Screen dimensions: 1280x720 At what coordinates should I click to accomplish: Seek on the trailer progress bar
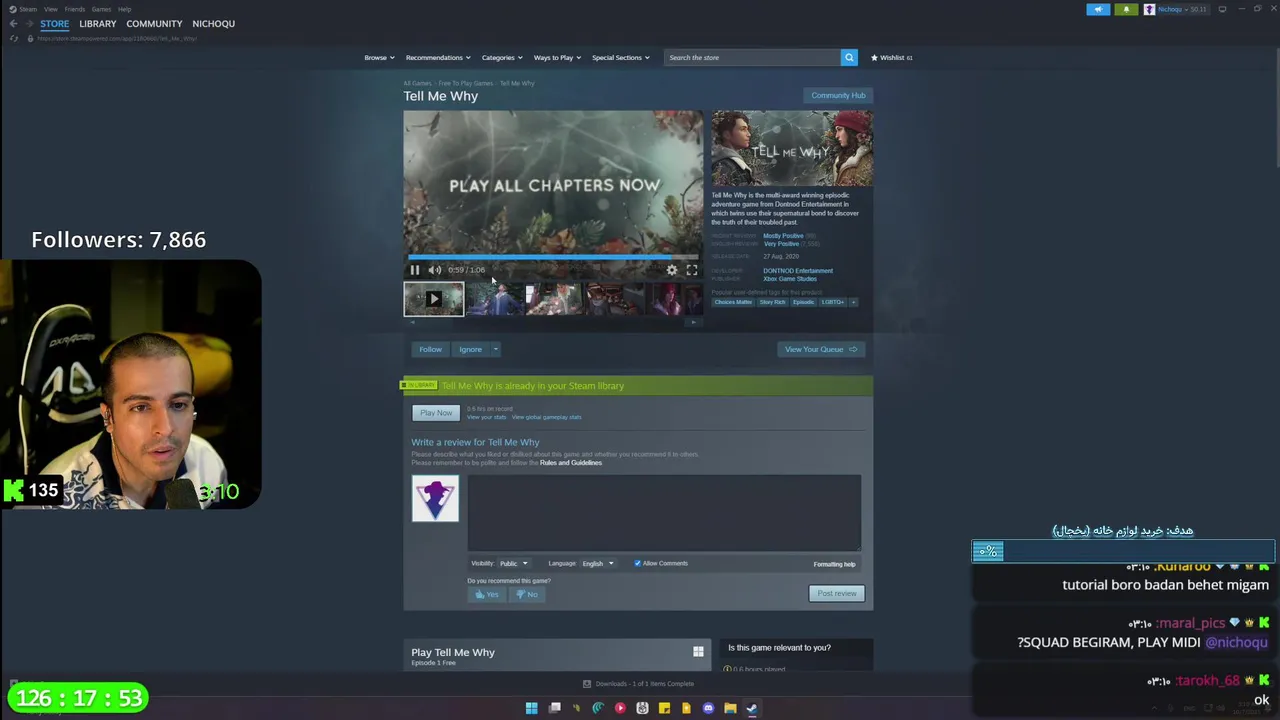(x=553, y=258)
